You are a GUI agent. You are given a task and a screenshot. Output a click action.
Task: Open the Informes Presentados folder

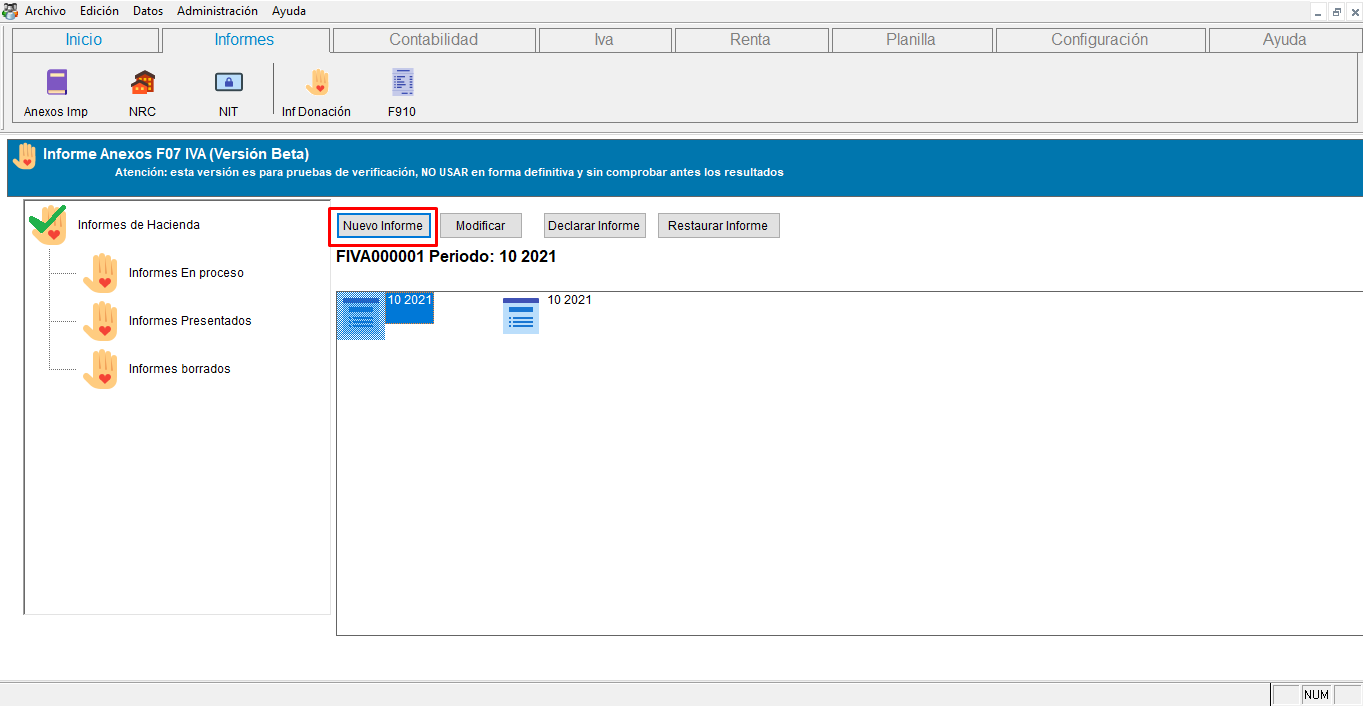(x=192, y=320)
